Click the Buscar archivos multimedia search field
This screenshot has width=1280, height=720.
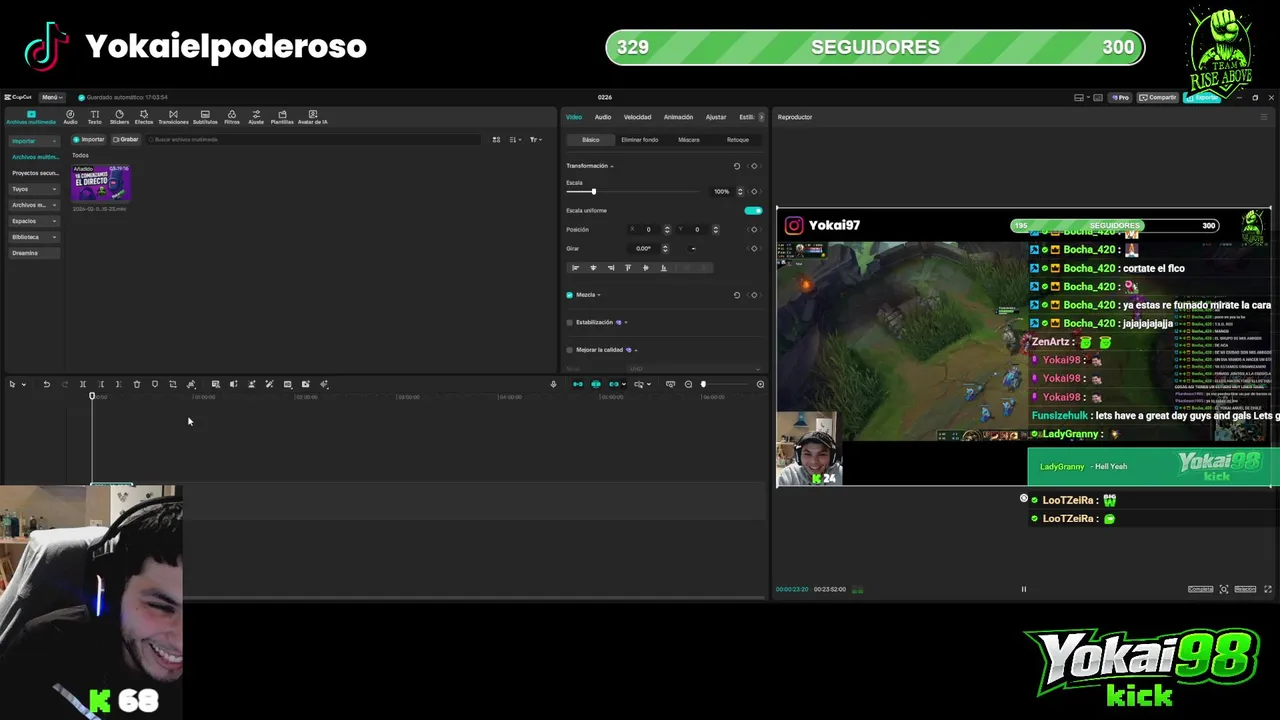(x=315, y=140)
